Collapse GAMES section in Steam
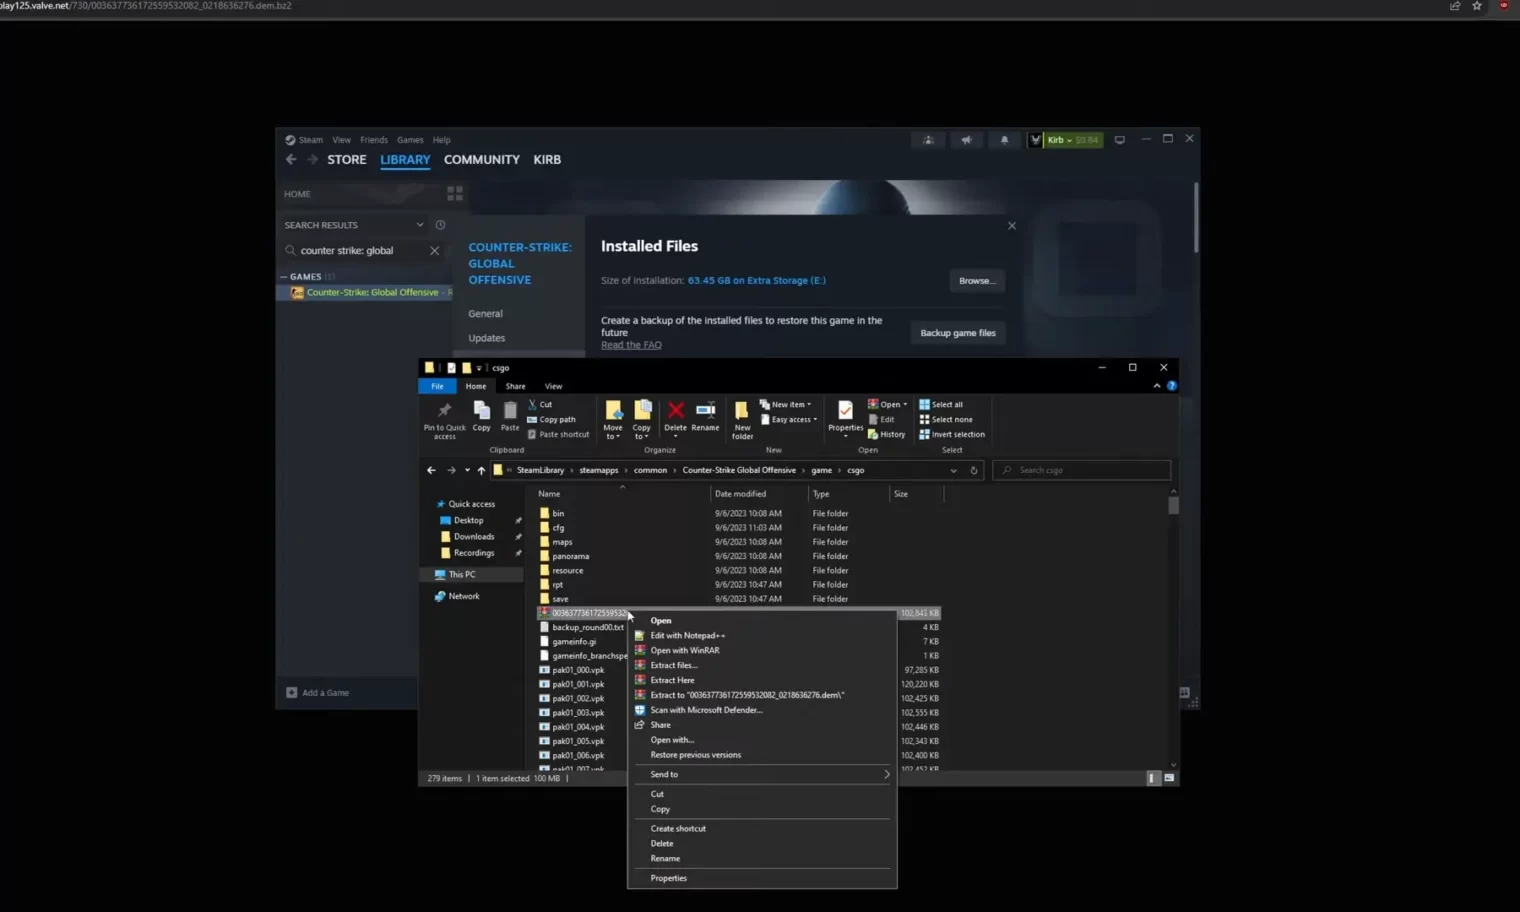The height and width of the screenshot is (912, 1520). (x=284, y=277)
